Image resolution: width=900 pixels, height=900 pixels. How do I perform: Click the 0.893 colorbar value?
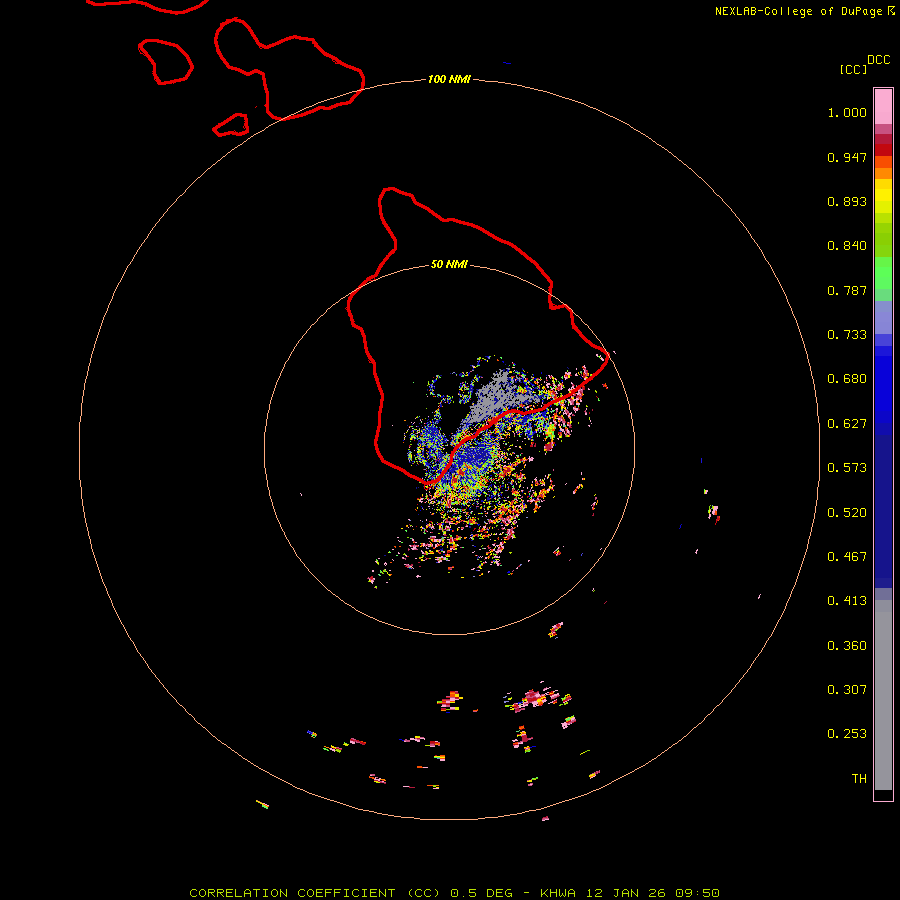point(847,201)
